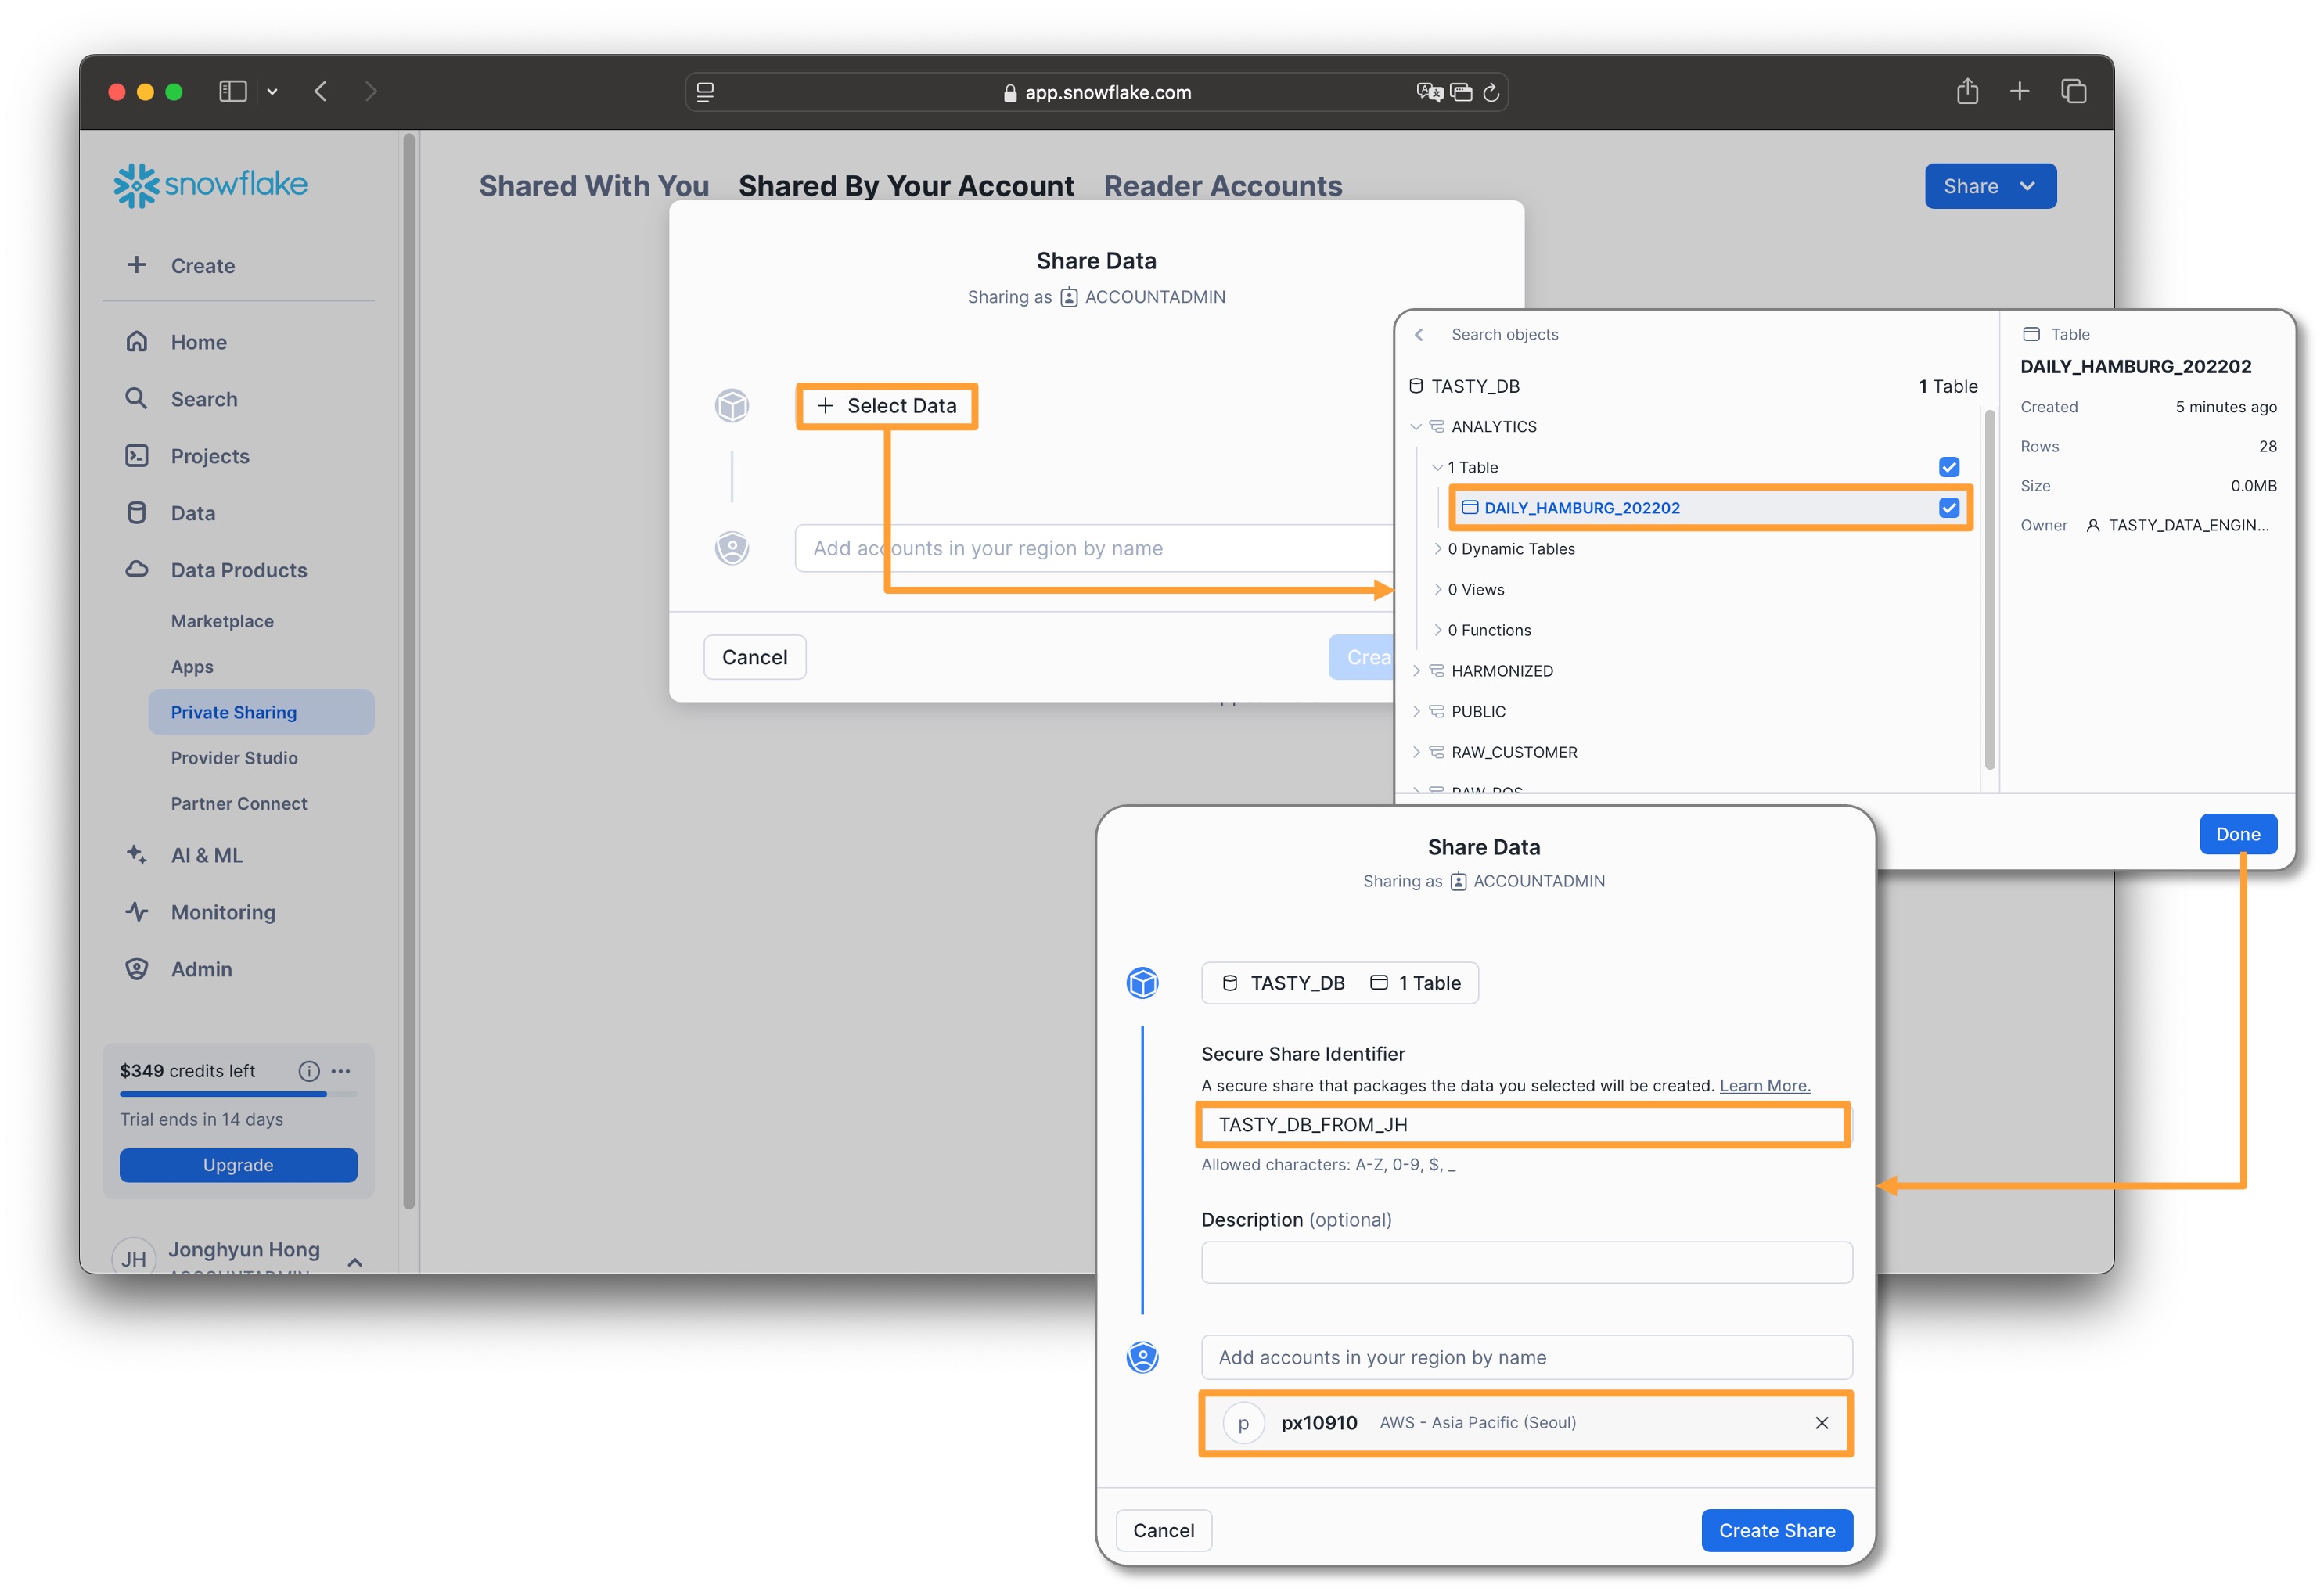This screenshot has height=1592, width=2324.
Task: Expand the 0 Views node
Action: click(x=1437, y=590)
